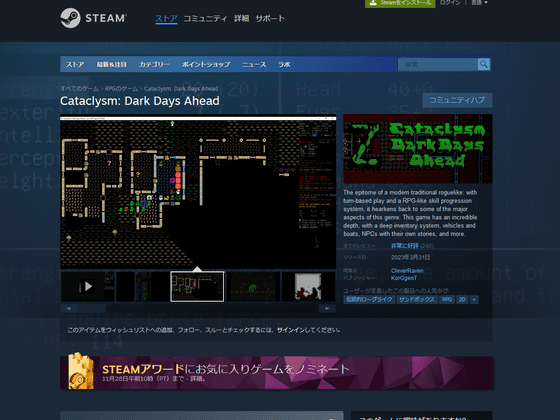Click the コミュニティハブ button
560x420 pixels.
457,100
